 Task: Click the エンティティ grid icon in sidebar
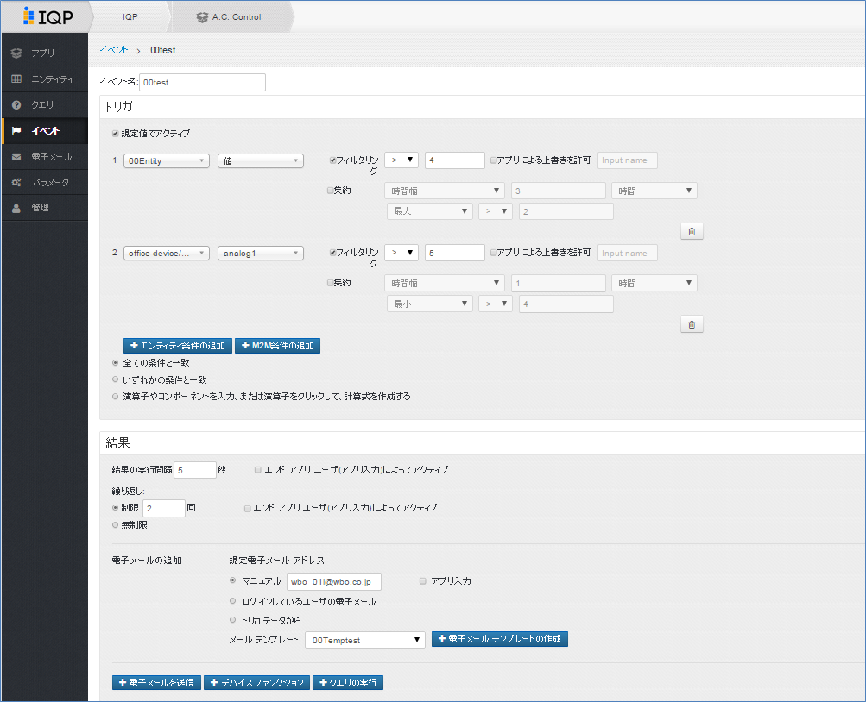point(16,79)
